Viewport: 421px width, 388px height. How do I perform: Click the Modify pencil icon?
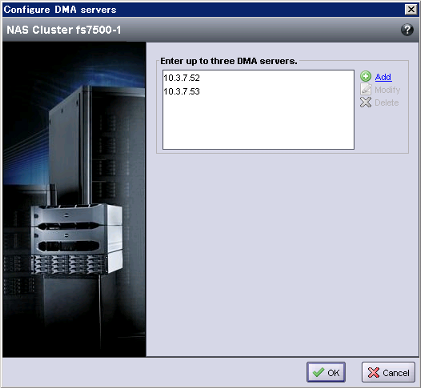(x=366, y=89)
